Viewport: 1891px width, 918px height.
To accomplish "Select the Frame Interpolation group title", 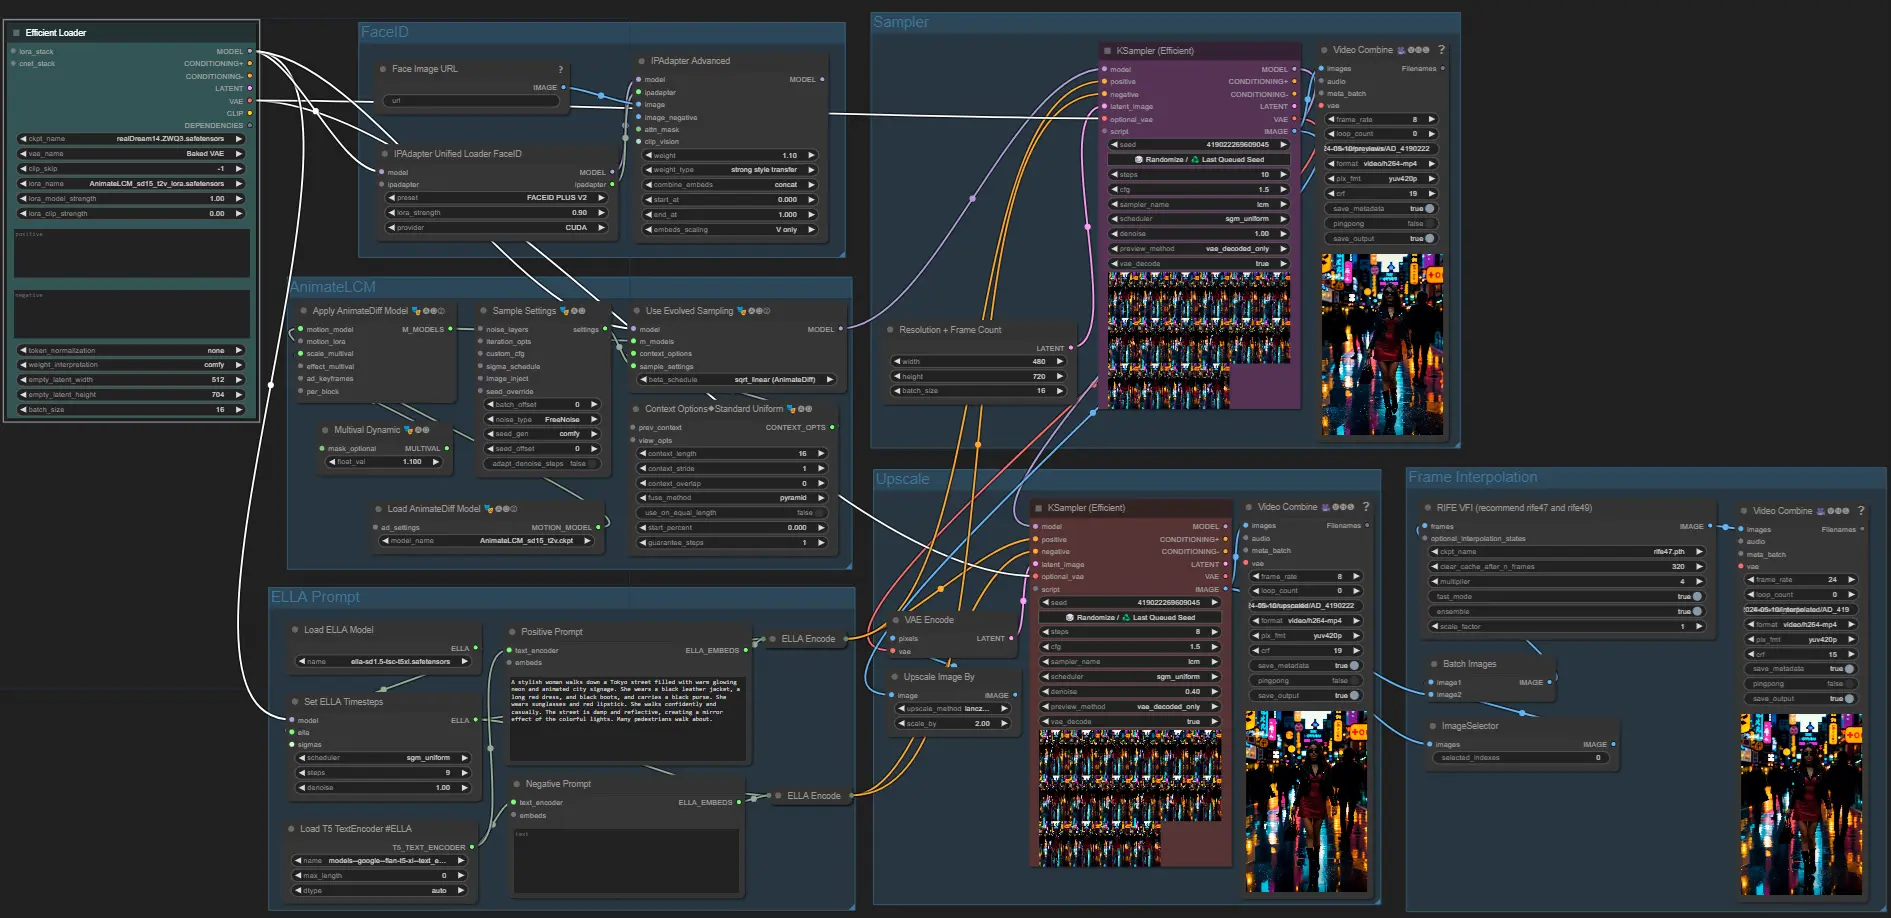I will [1472, 478].
